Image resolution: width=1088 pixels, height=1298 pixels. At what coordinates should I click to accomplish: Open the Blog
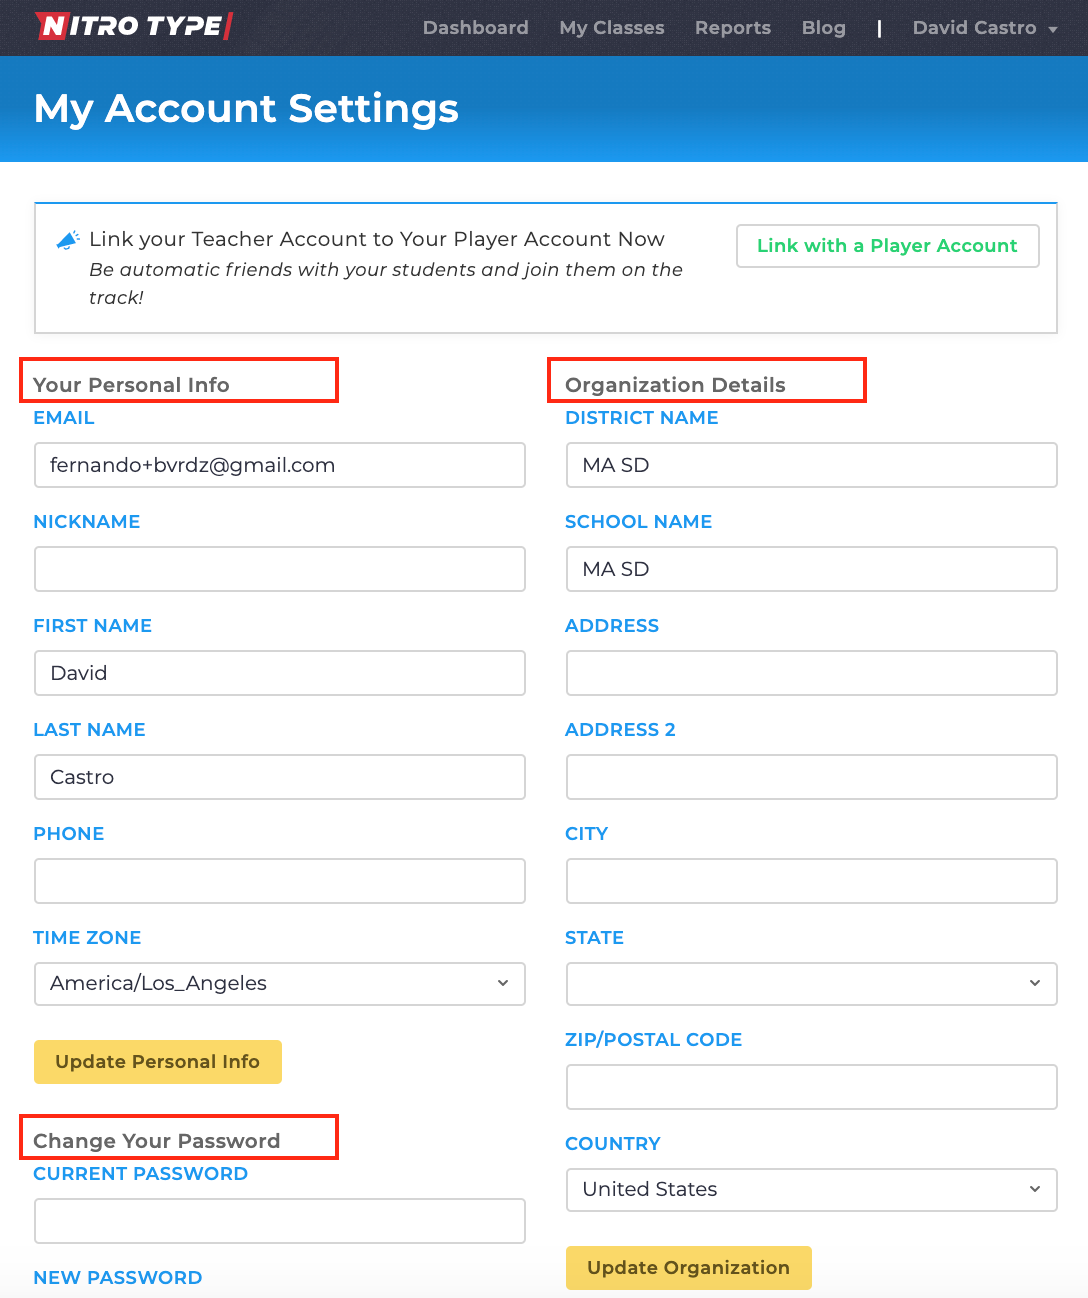[823, 27]
